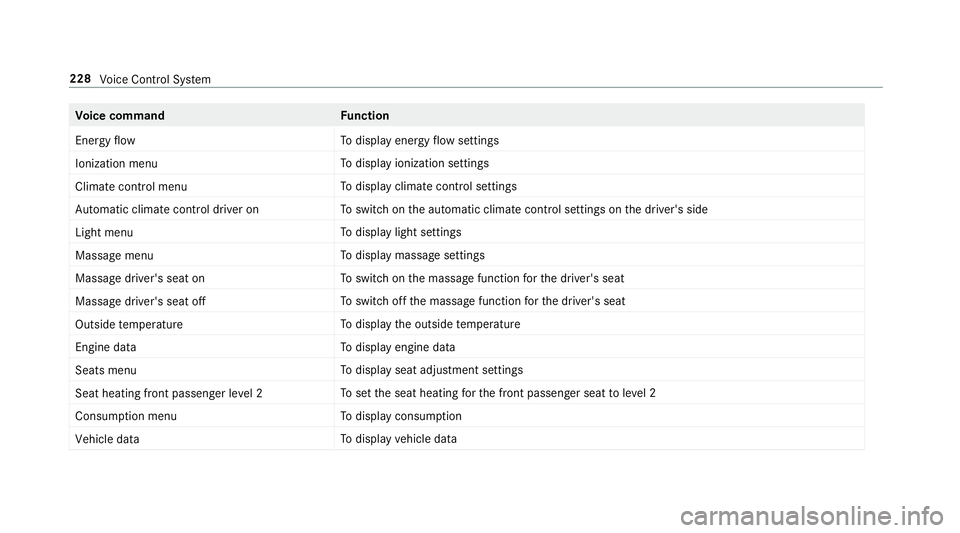960x533 pixels.
Task: Click 'Massage driver's seat on' entry
Action: click(140, 278)
